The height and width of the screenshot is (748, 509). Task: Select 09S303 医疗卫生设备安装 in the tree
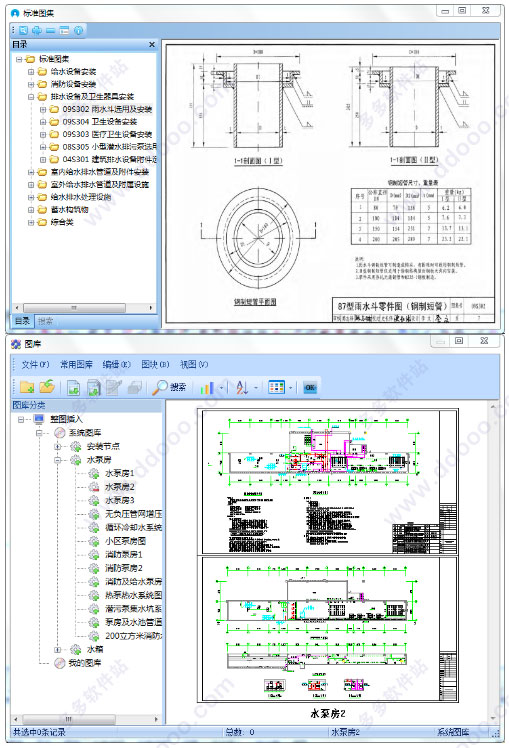[x=107, y=134]
